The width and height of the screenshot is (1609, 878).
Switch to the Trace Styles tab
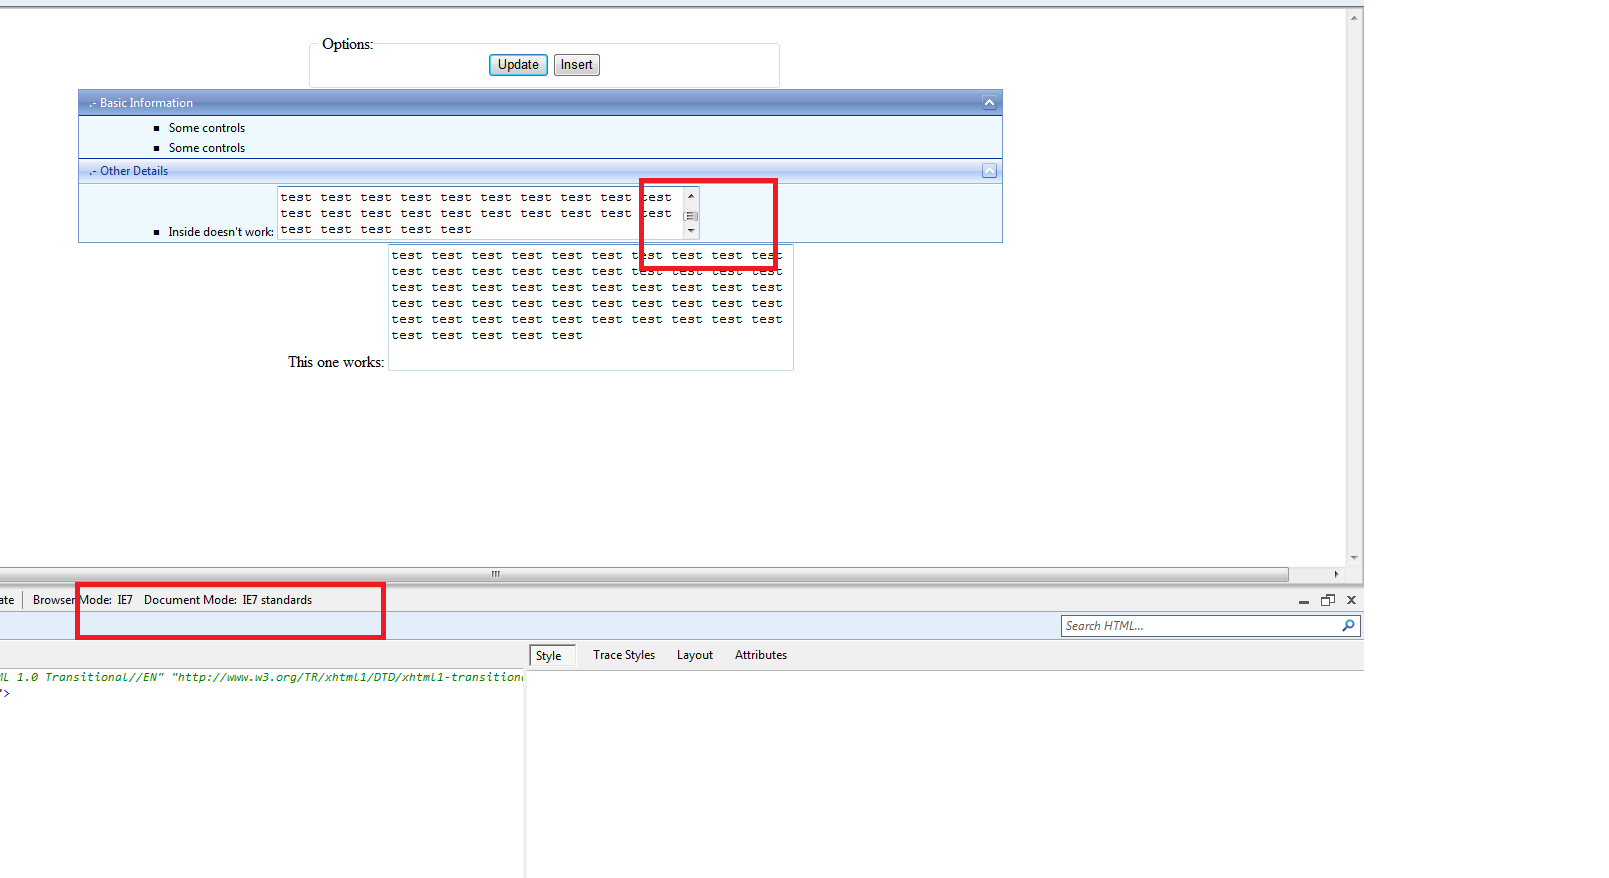[624, 655]
